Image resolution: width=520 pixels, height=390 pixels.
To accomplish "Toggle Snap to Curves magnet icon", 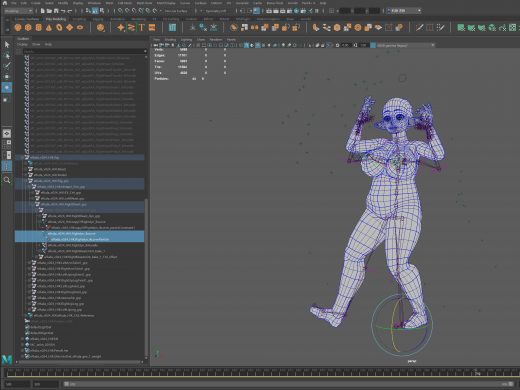I will pos(127,11).
